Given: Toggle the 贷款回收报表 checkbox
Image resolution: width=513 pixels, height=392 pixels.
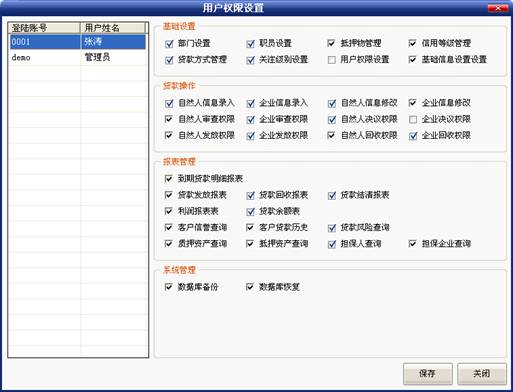Looking at the screenshot, I should coord(250,195).
